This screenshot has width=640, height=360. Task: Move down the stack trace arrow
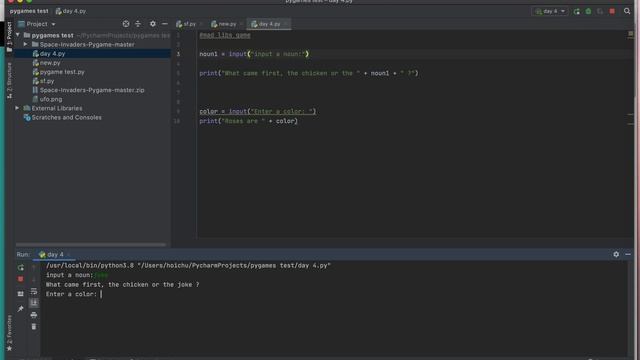tap(34, 279)
